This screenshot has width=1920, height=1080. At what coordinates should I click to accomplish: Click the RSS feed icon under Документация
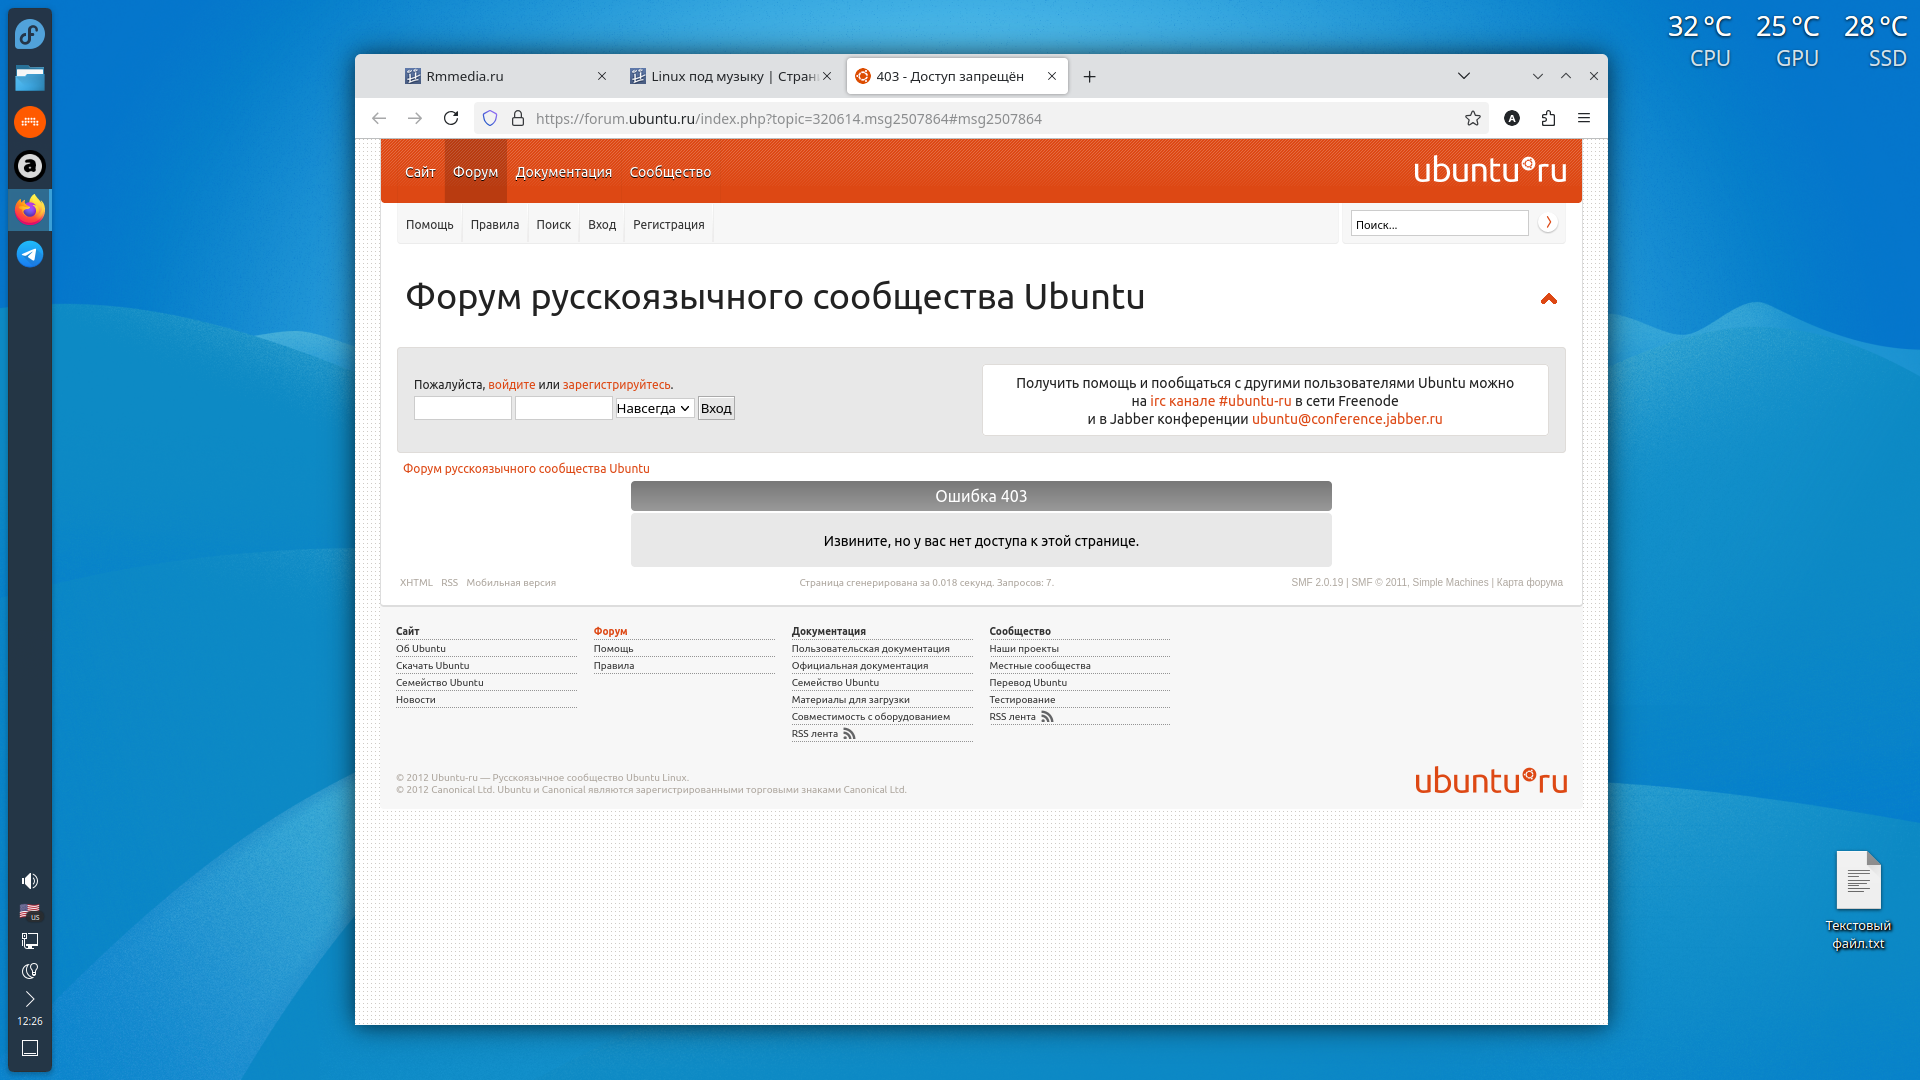coord(849,734)
